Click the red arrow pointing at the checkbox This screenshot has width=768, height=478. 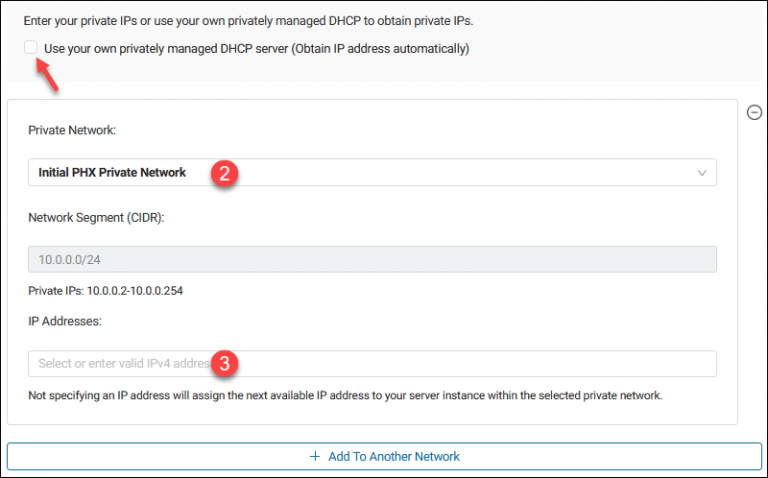click(48, 75)
